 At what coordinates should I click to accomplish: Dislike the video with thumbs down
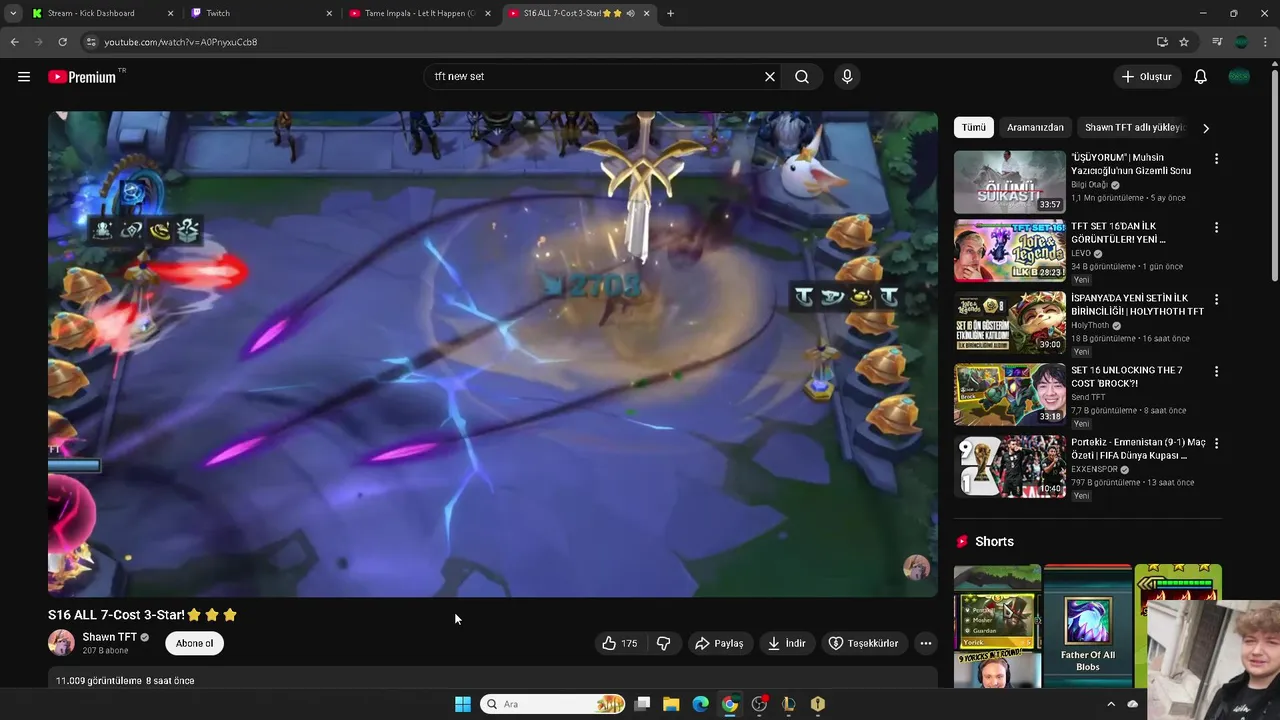point(663,644)
